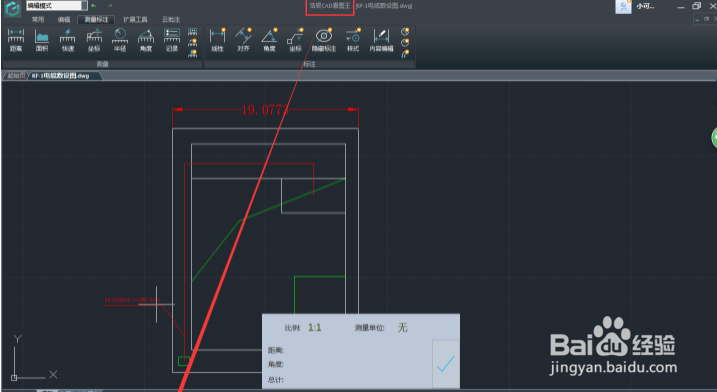Screen dimensions: 717x392
Task: Click the green round button at right edge
Action: pos(714,138)
